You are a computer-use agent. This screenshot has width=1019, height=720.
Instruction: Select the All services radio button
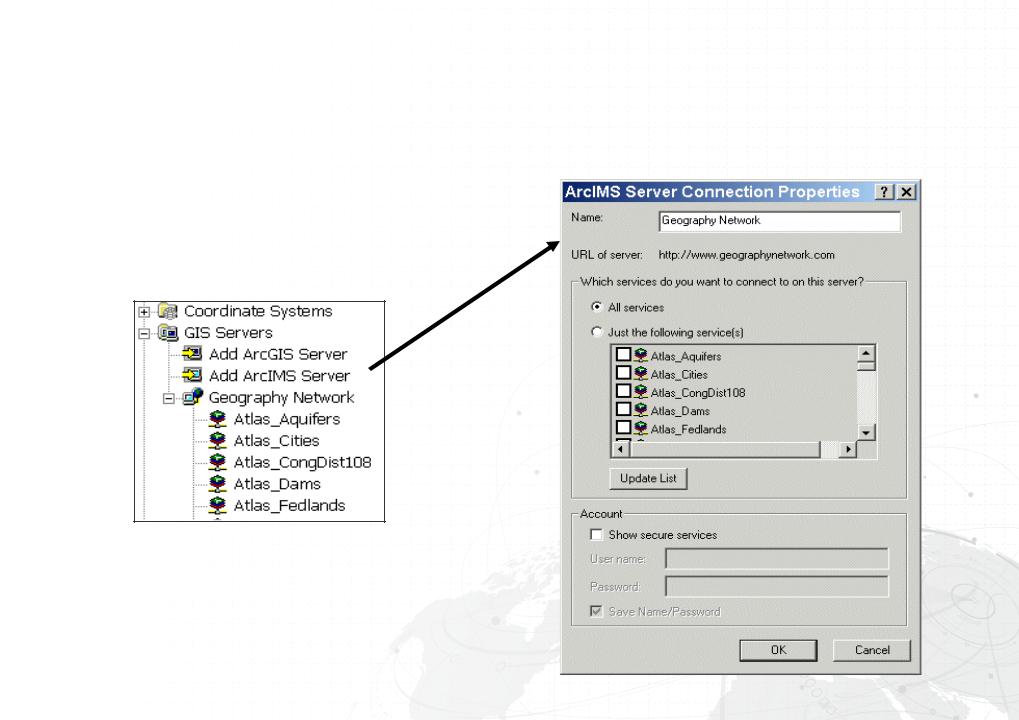pyautogui.click(x=597, y=307)
